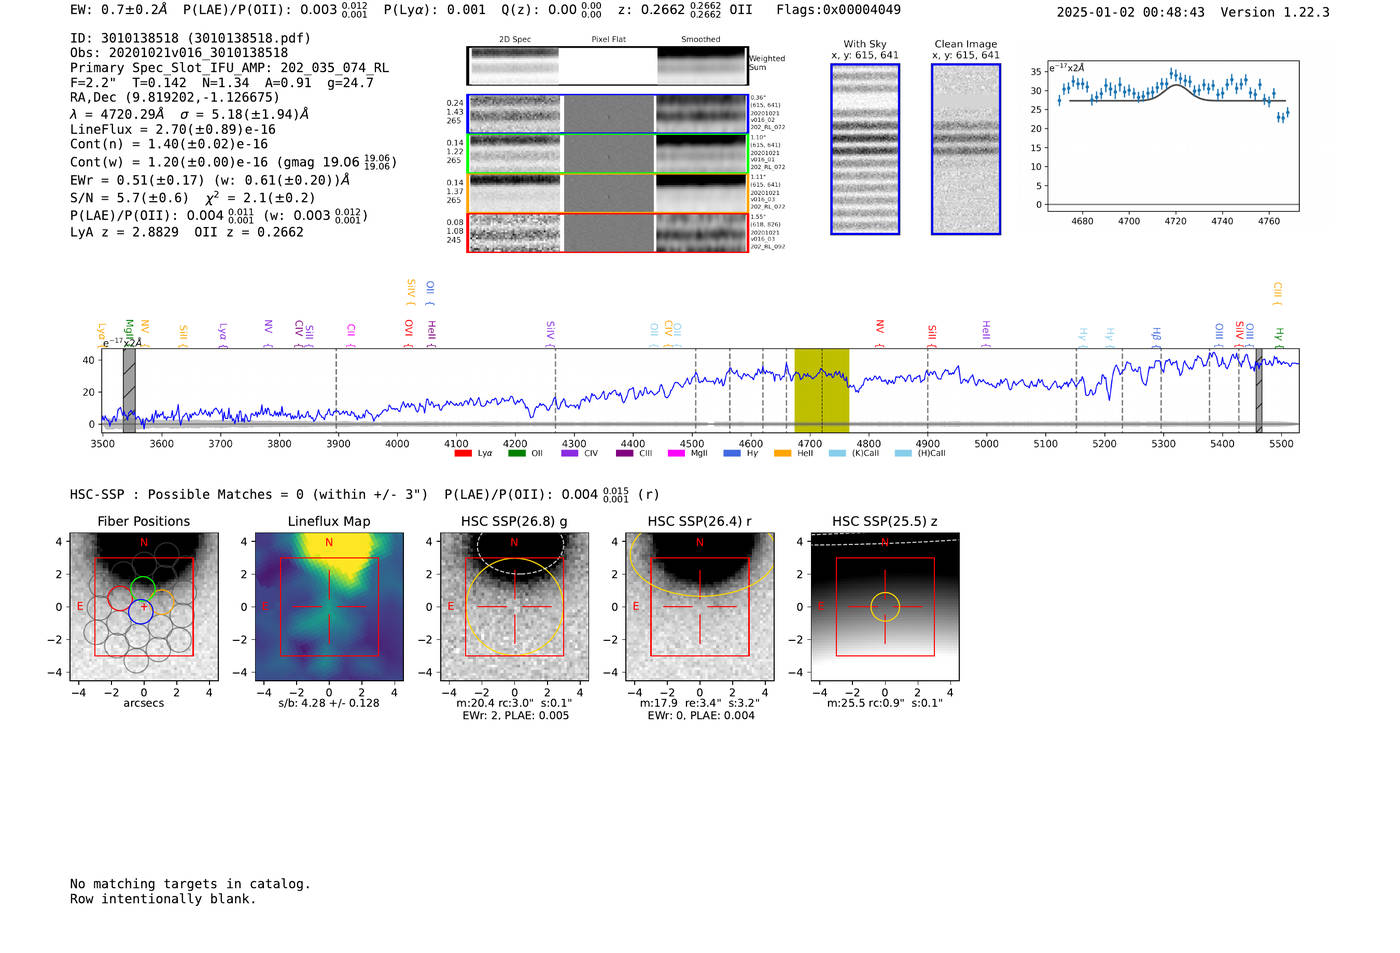Click the 'EWr: 2, PLAE: 0.005' caption

pos(515,716)
